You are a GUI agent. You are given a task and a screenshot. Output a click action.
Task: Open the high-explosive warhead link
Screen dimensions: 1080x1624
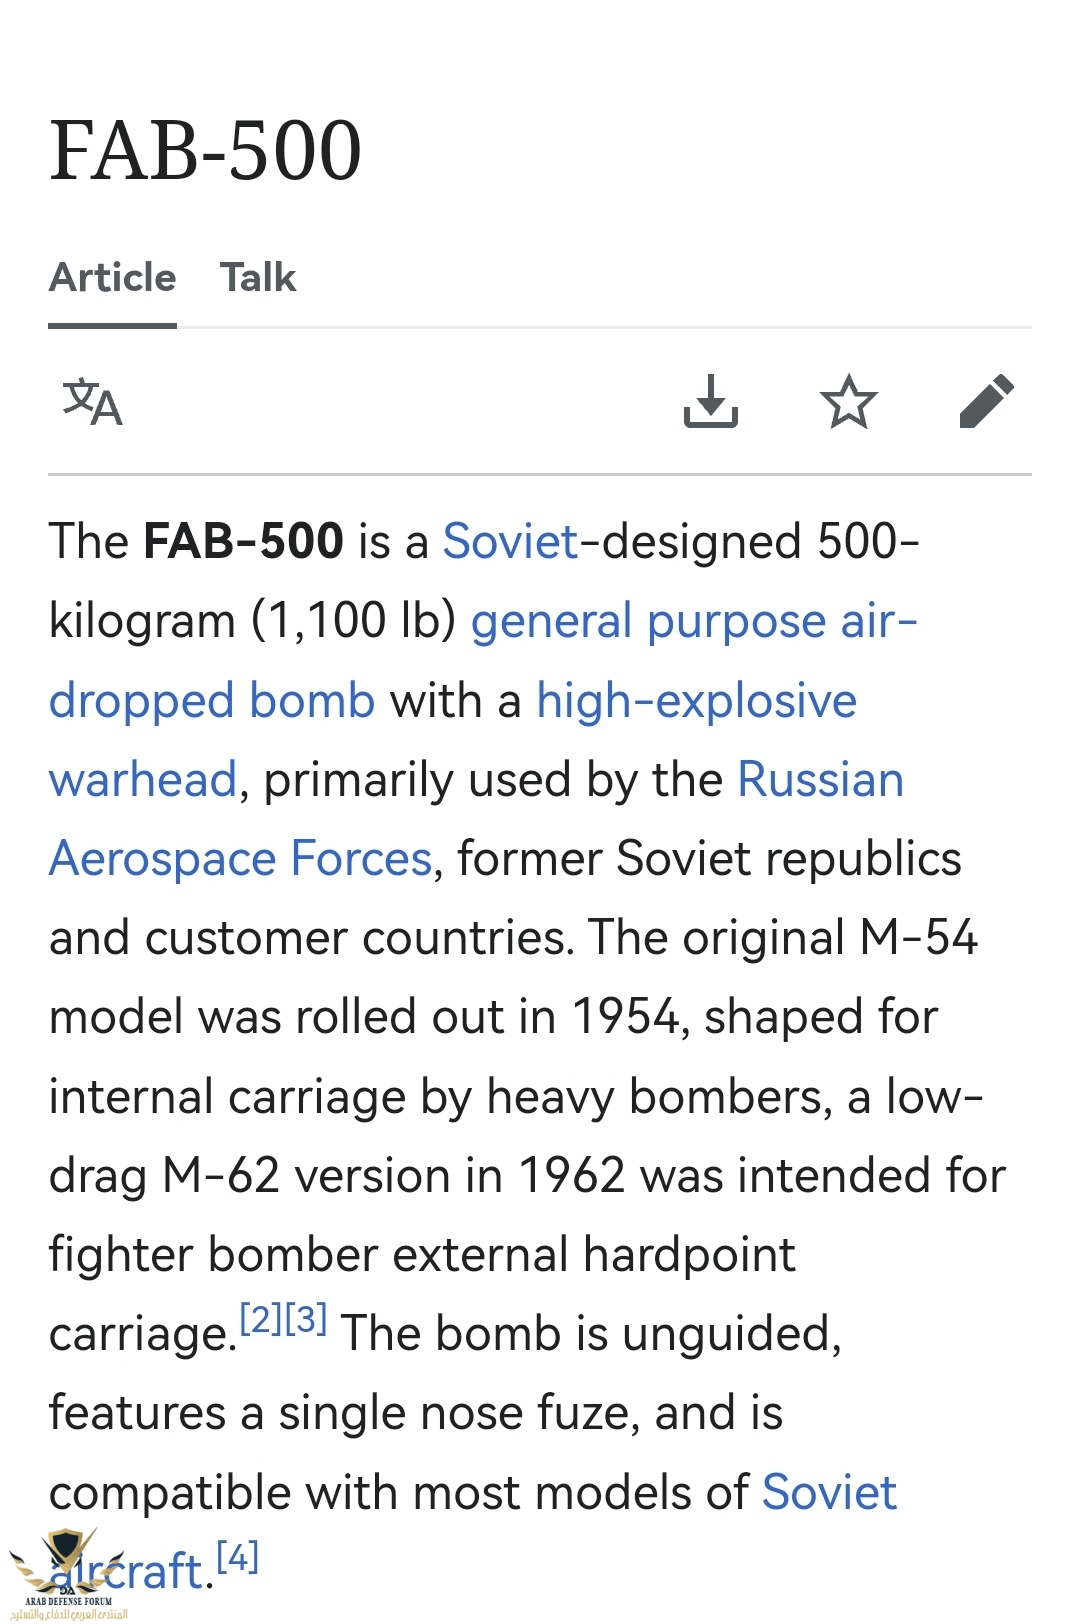click(x=697, y=700)
